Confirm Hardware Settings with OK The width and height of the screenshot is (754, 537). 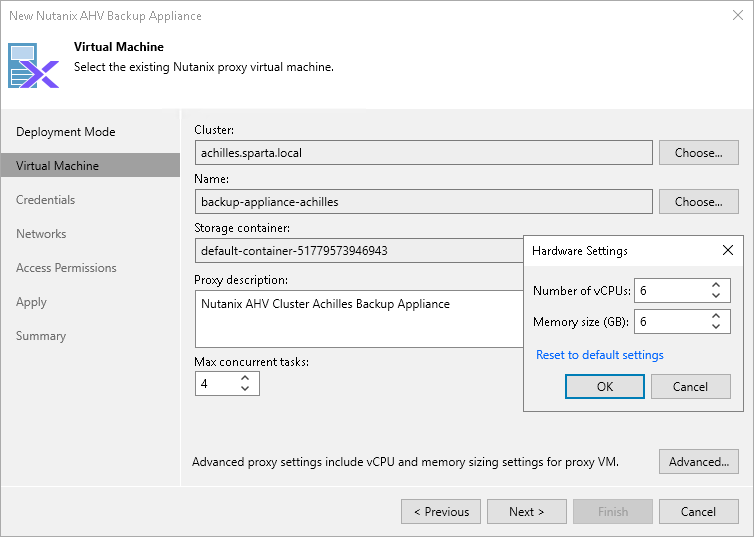[x=604, y=387]
